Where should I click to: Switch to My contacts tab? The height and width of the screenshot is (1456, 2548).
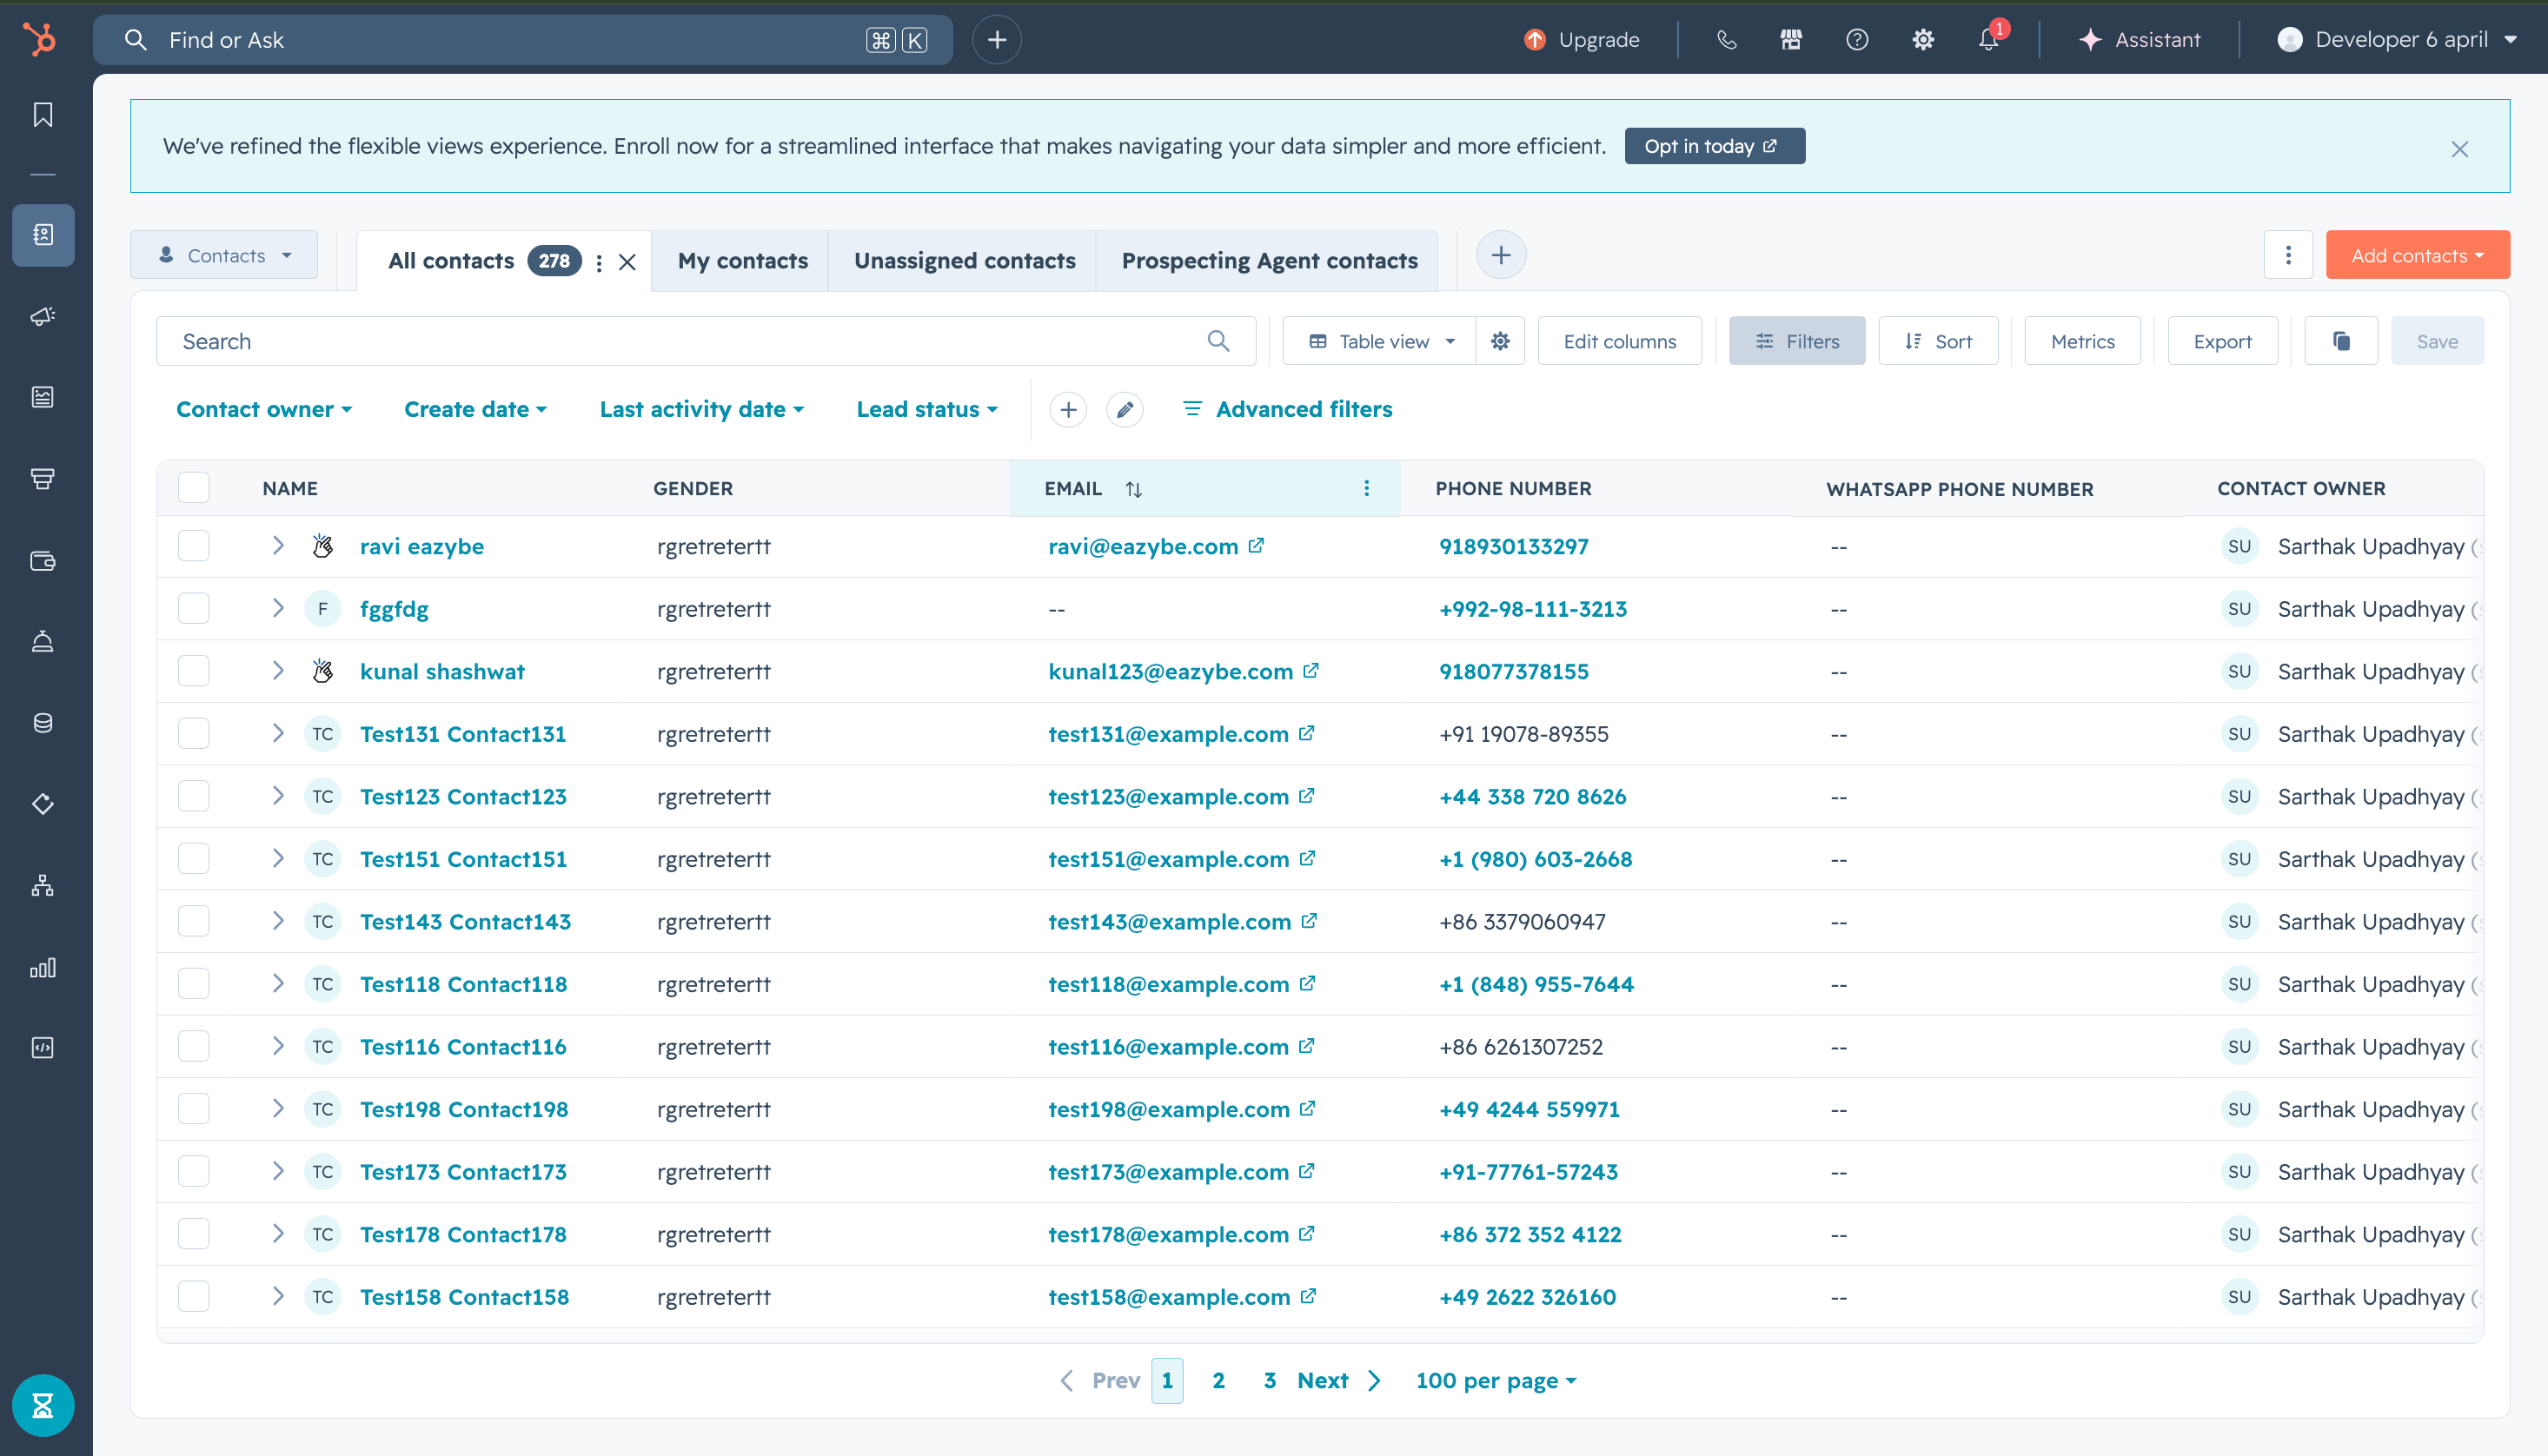pyautogui.click(x=742, y=261)
